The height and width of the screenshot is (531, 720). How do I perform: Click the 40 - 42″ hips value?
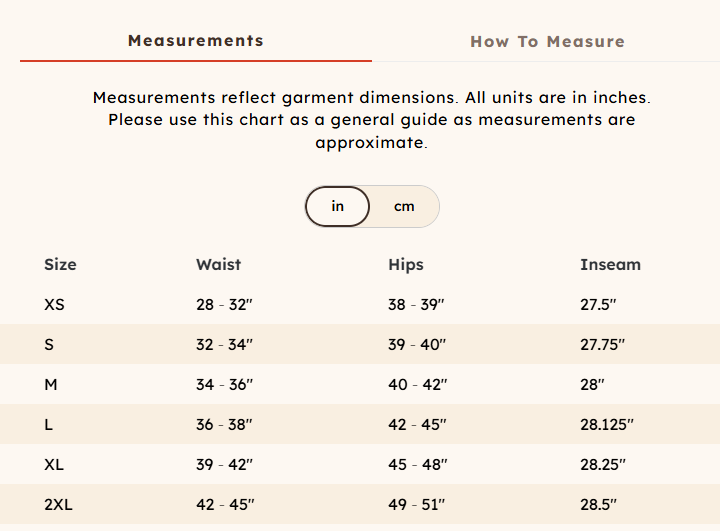[x=417, y=385]
